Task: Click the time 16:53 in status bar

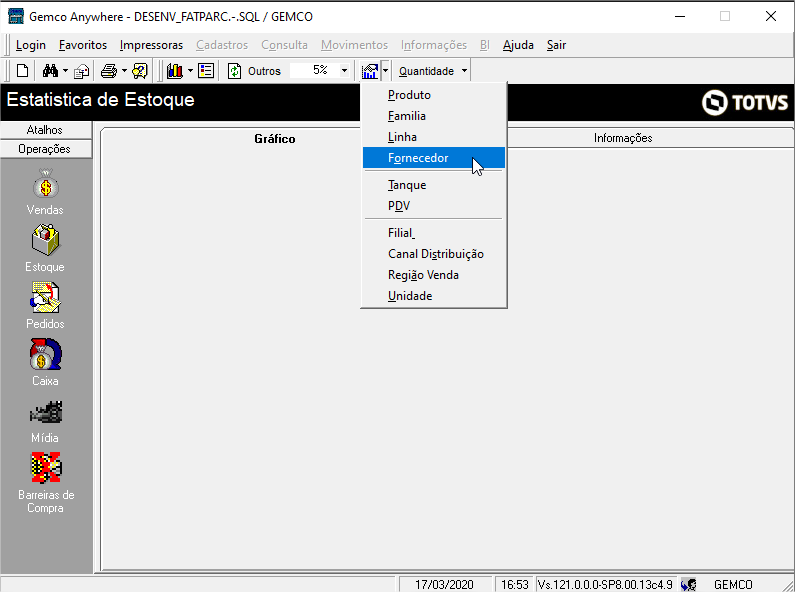Action: coord(515,585)
